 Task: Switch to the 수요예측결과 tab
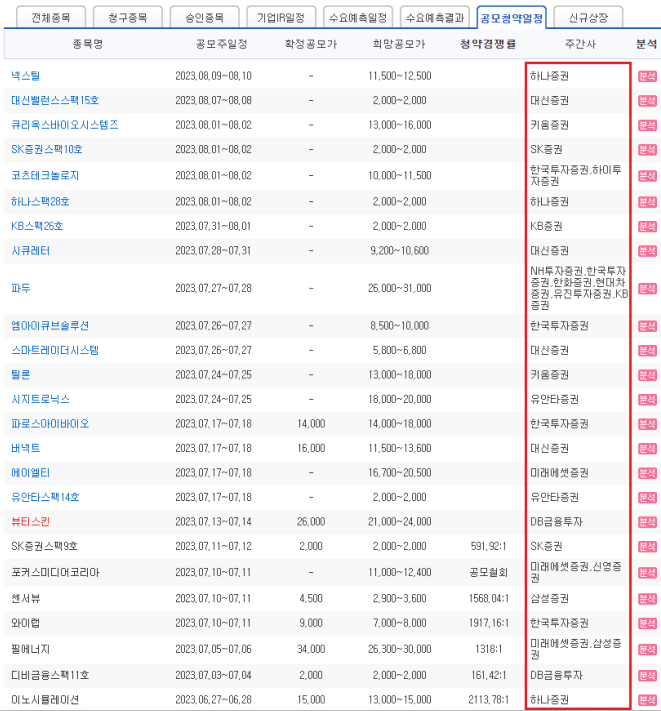tap(435, 18)
